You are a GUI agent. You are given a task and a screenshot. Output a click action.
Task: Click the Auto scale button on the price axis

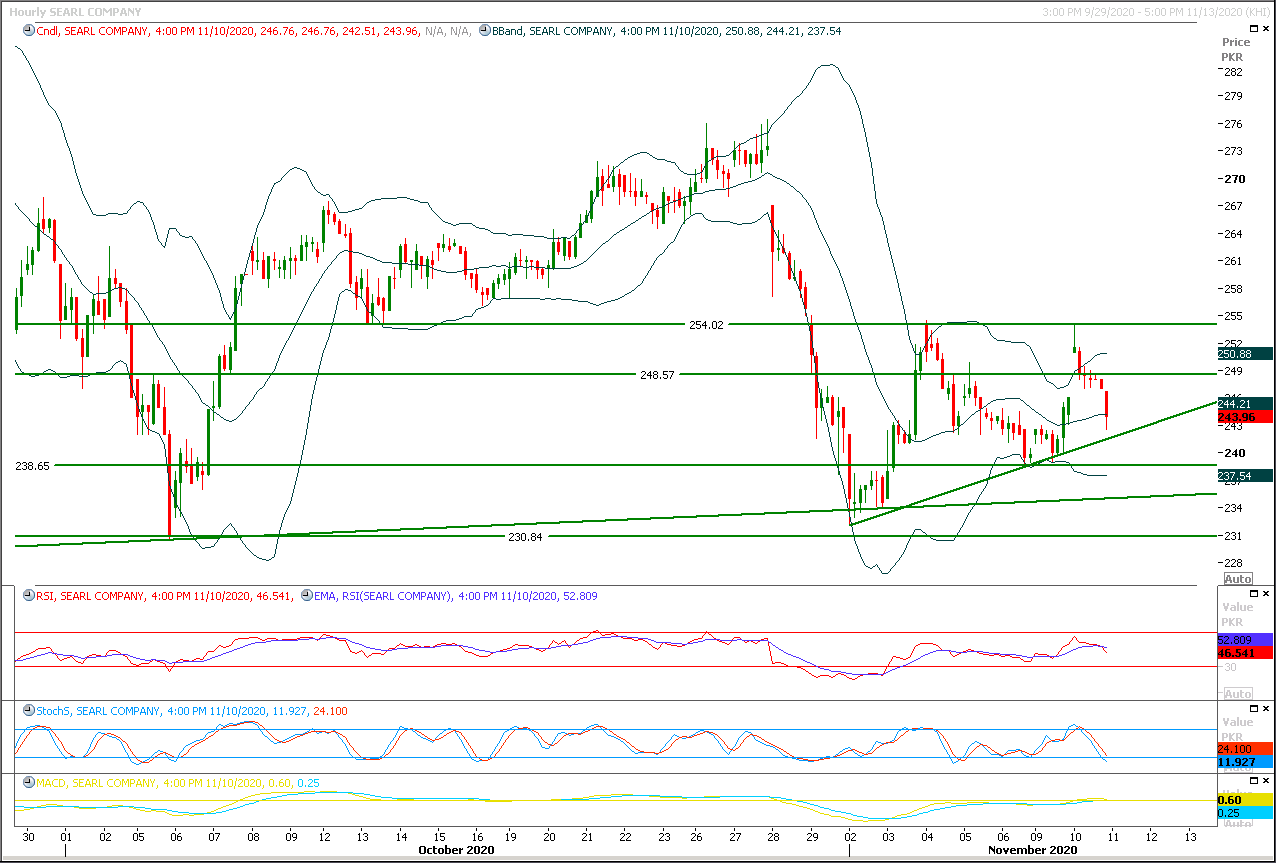pos(1238,579)
